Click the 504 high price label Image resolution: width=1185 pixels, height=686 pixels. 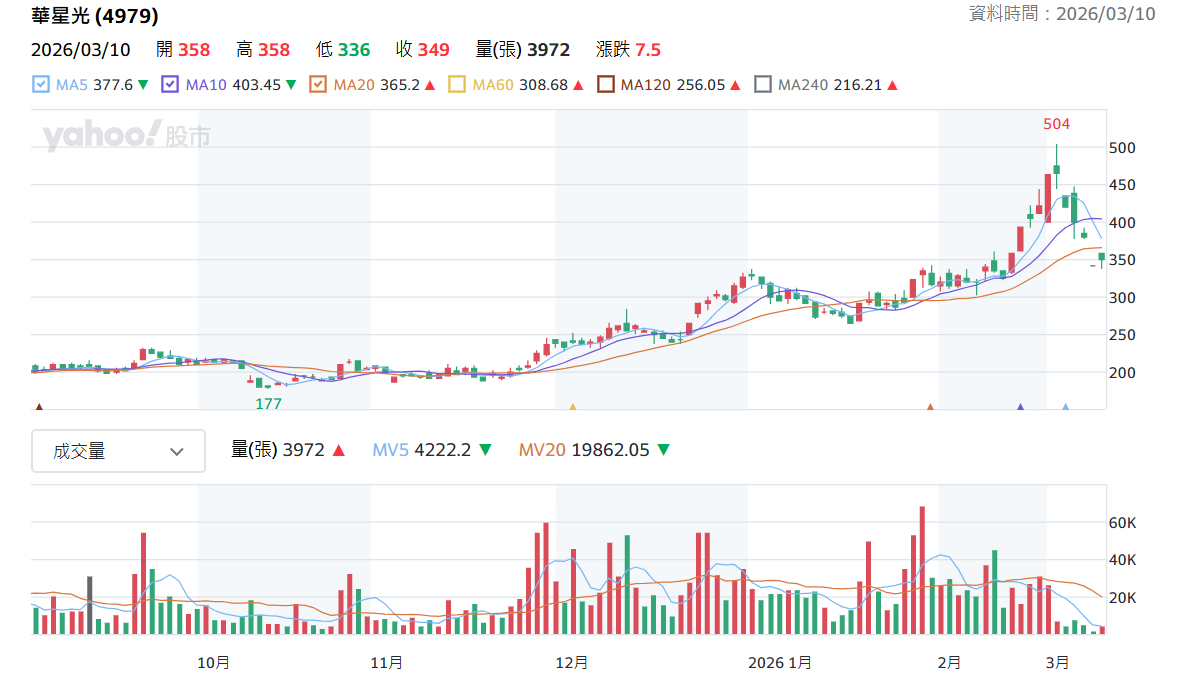coord(1057,124)
